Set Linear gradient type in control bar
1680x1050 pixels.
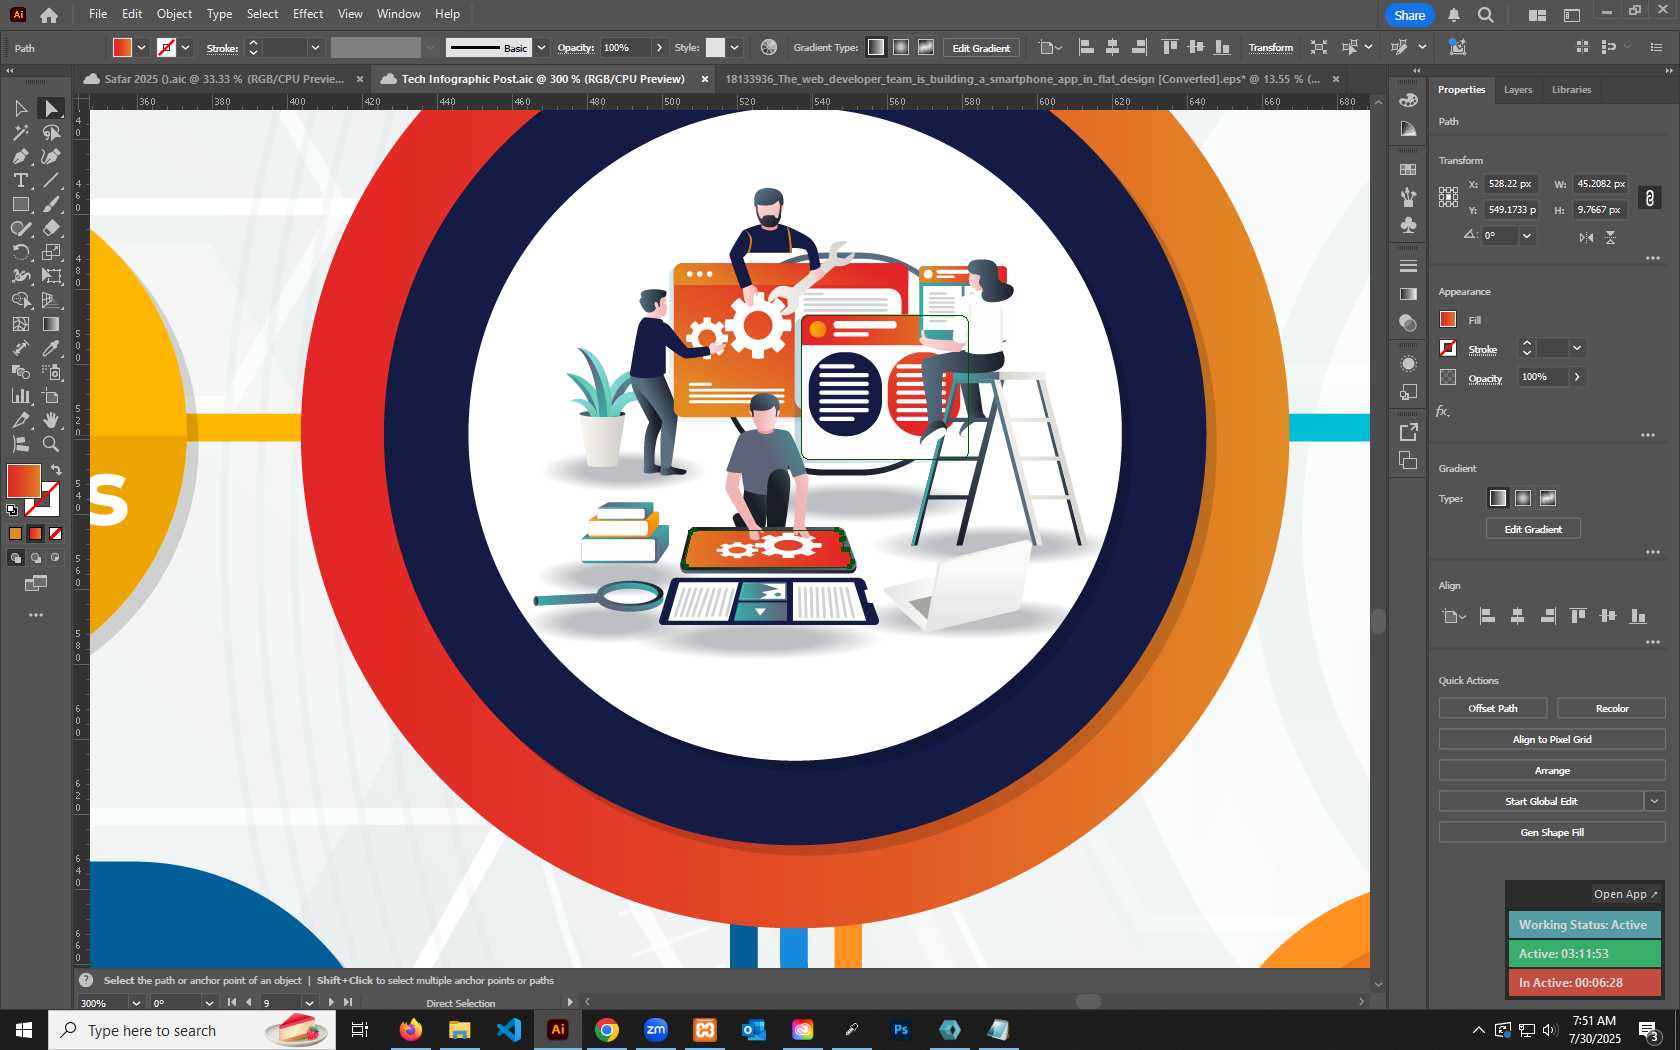click(876, 47)
